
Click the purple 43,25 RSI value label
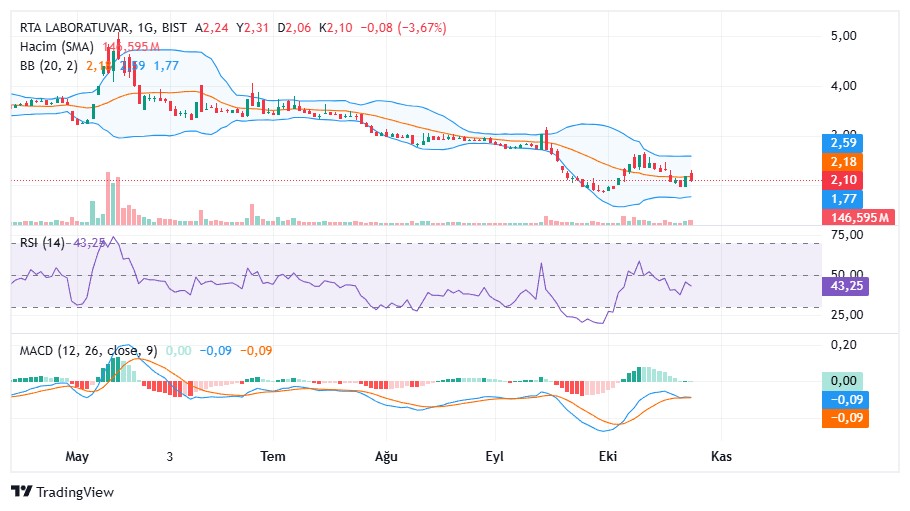846,286
